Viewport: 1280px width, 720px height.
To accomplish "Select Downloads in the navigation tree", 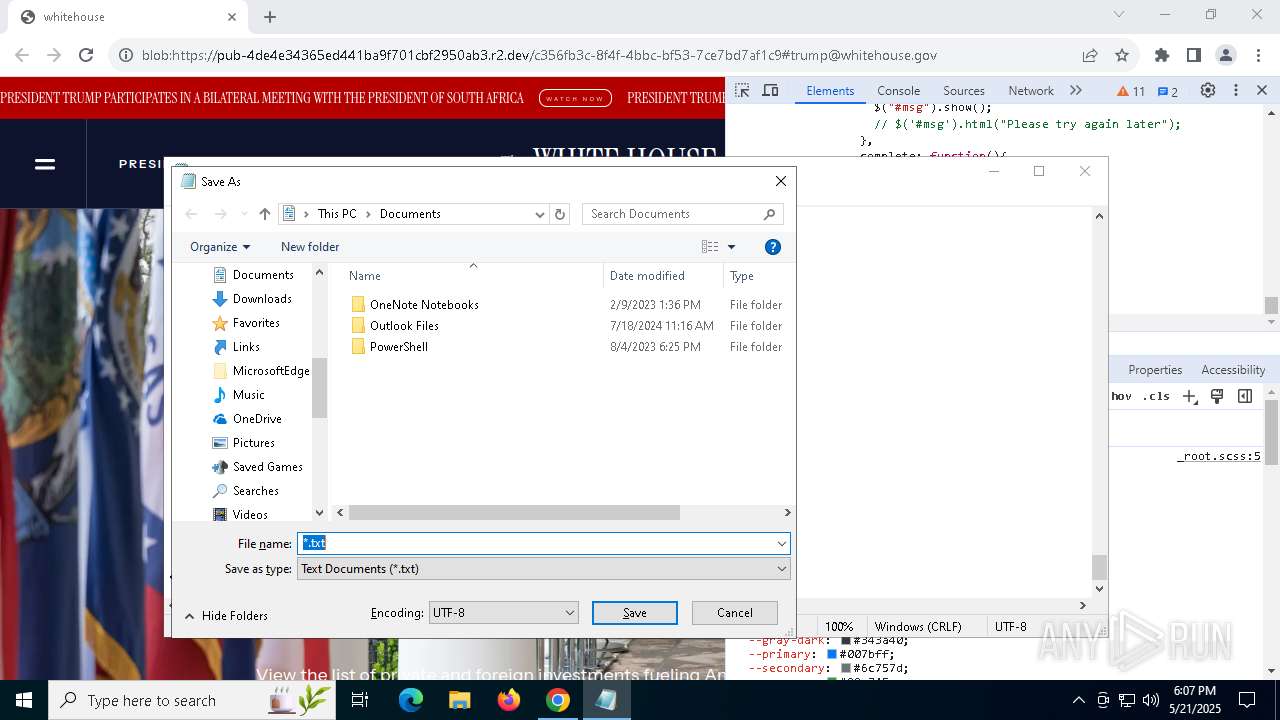I will 252,299.
